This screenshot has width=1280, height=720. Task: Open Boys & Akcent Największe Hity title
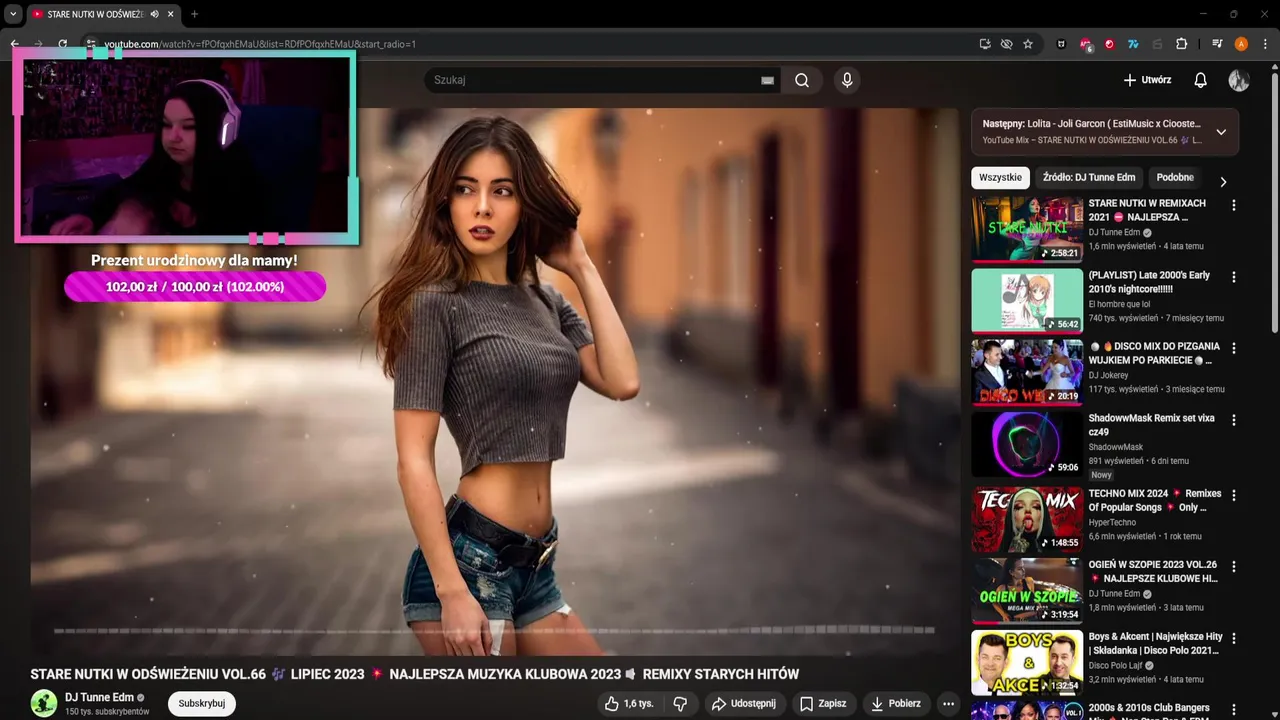click(1155, 643)
